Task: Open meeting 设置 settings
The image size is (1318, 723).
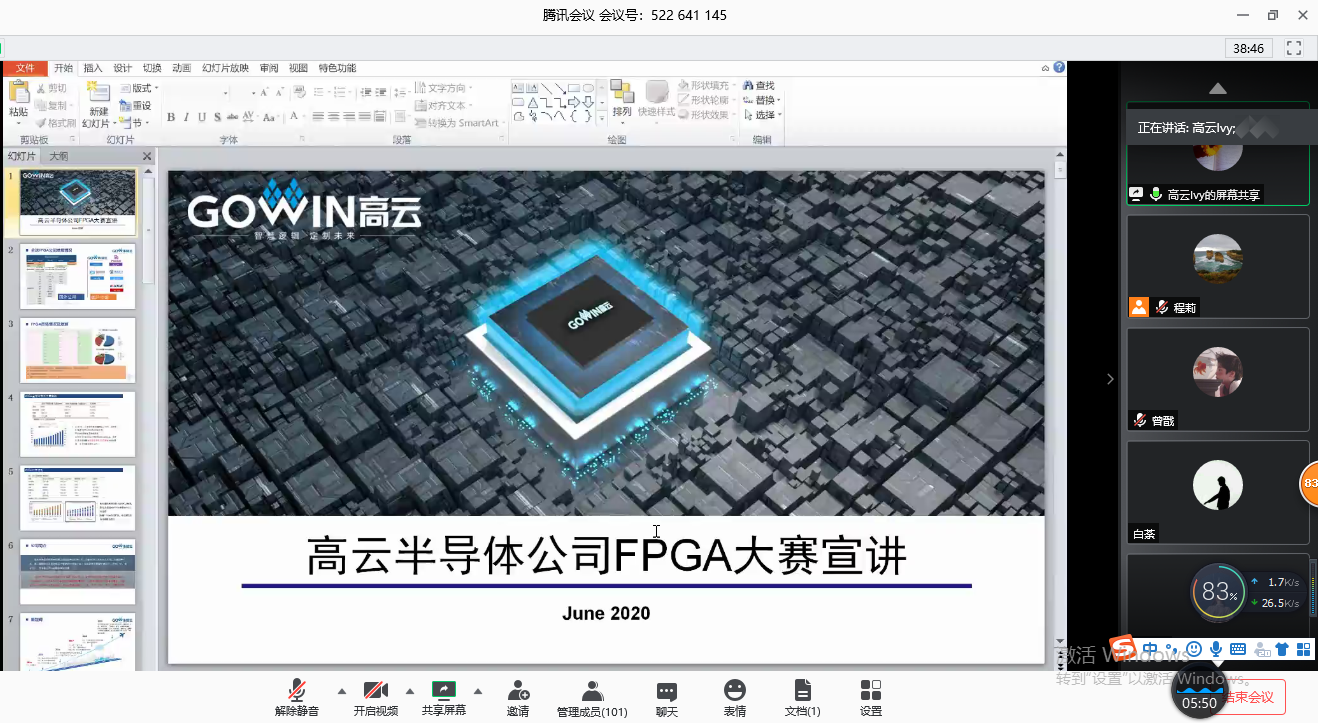Action: (871, 698)
